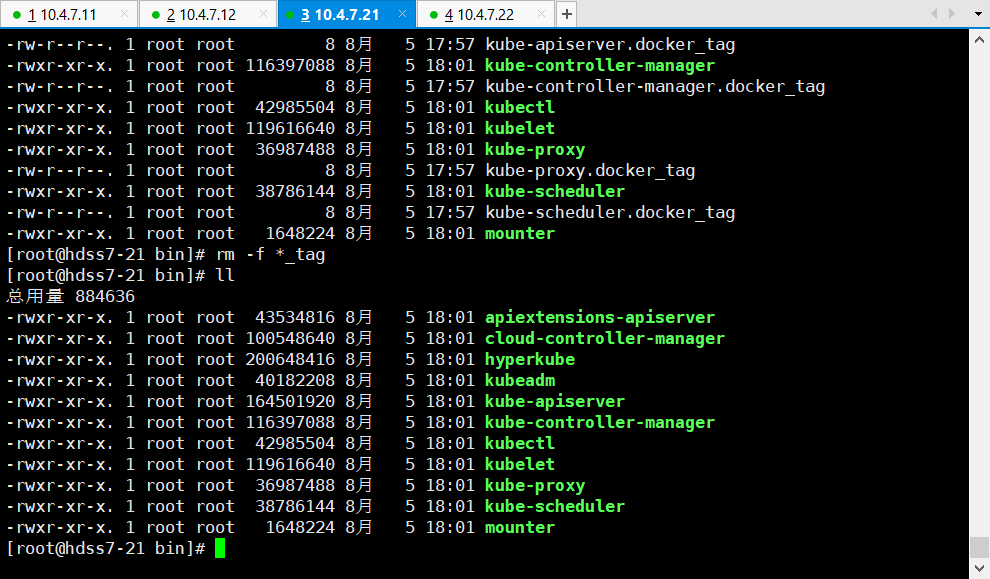This screenshot has width=990, height=579.
Task: Open a new session tab with plus button
Action: 566,14
